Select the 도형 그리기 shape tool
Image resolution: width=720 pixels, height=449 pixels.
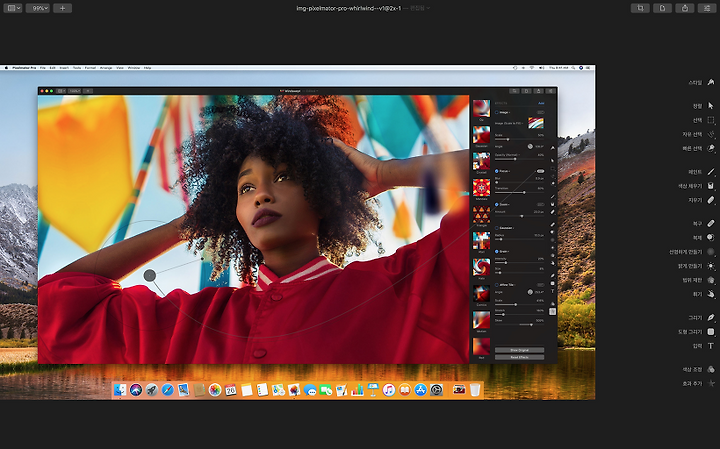pos(711,331)
